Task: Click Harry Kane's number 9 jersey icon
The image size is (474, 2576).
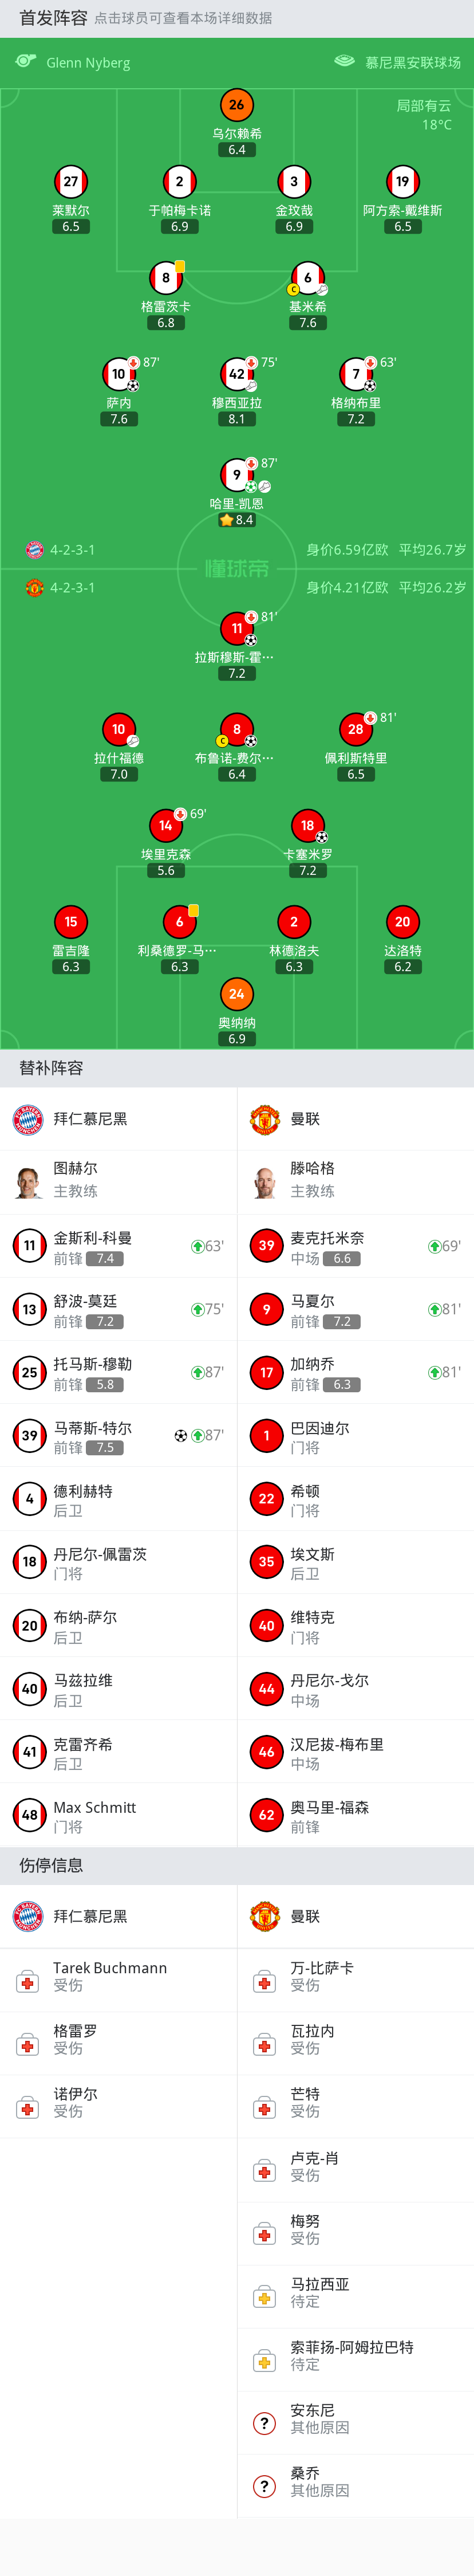Action: (237, 474)
